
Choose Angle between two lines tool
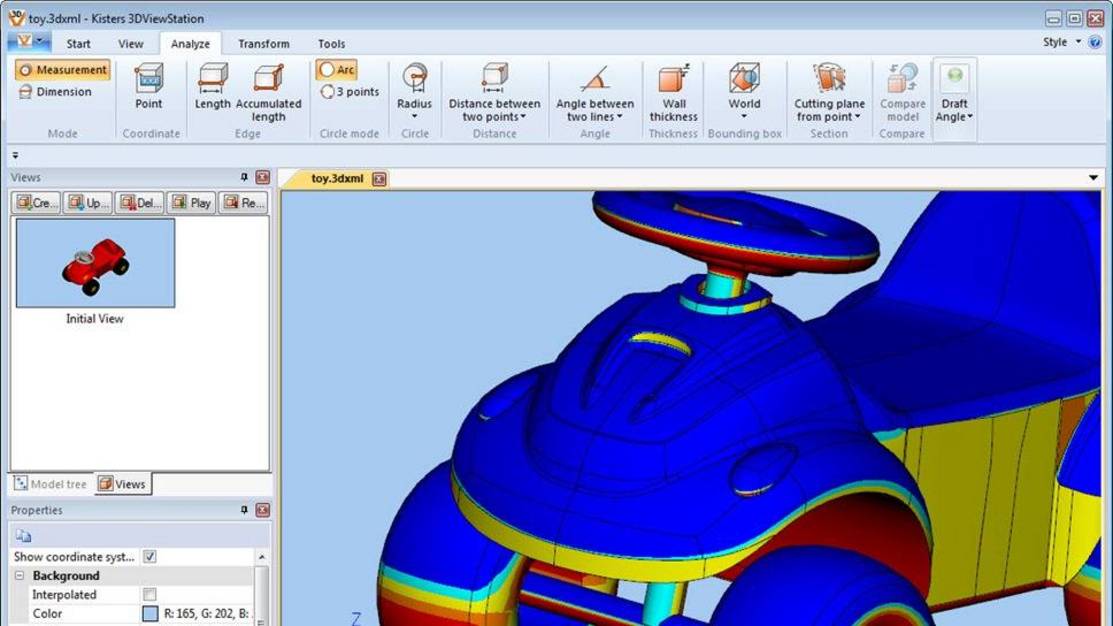pos(595,92)
